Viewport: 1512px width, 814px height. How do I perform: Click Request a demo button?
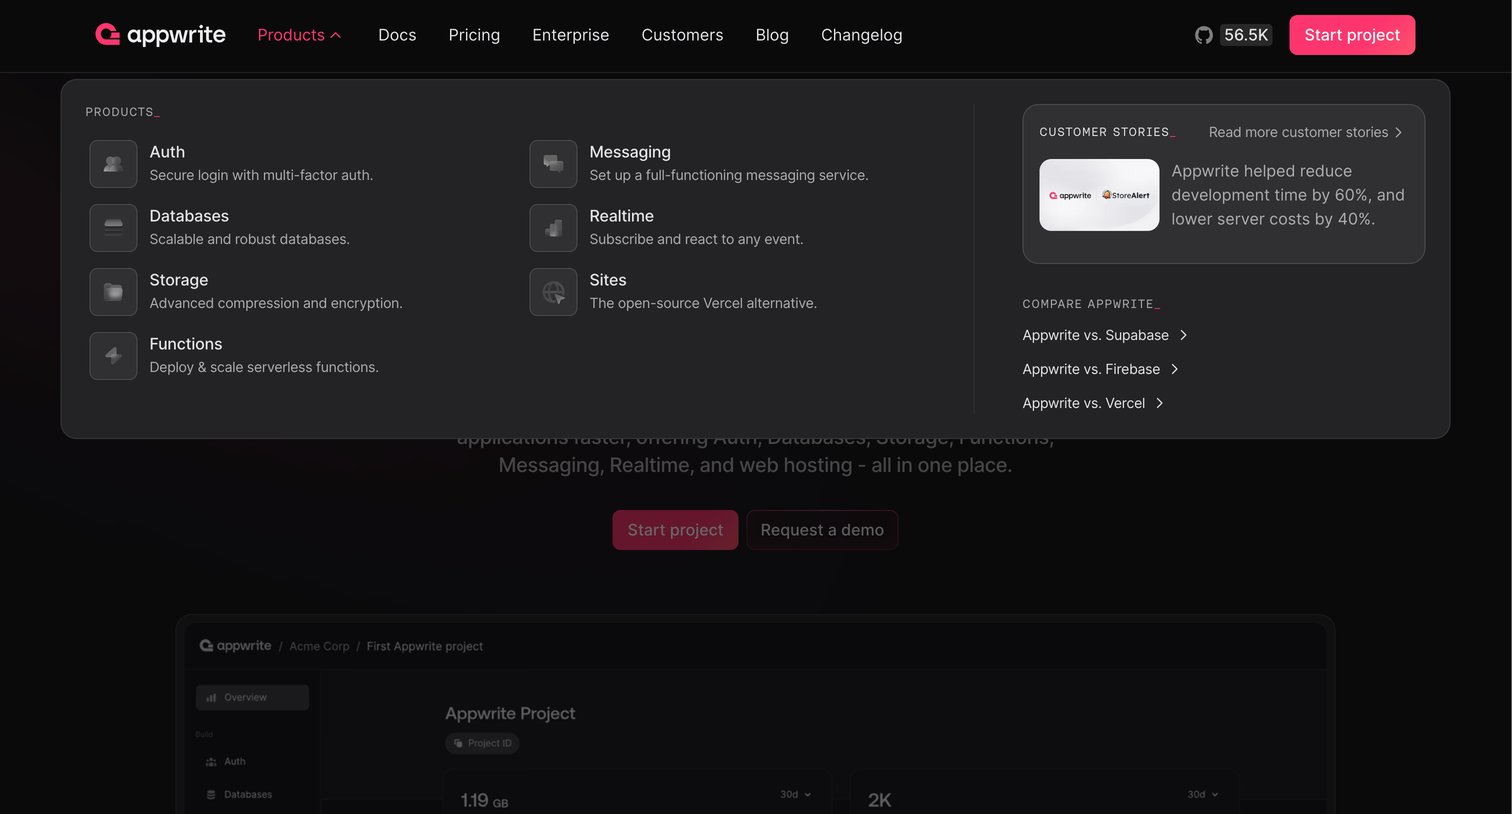click(x=822, y=530)
